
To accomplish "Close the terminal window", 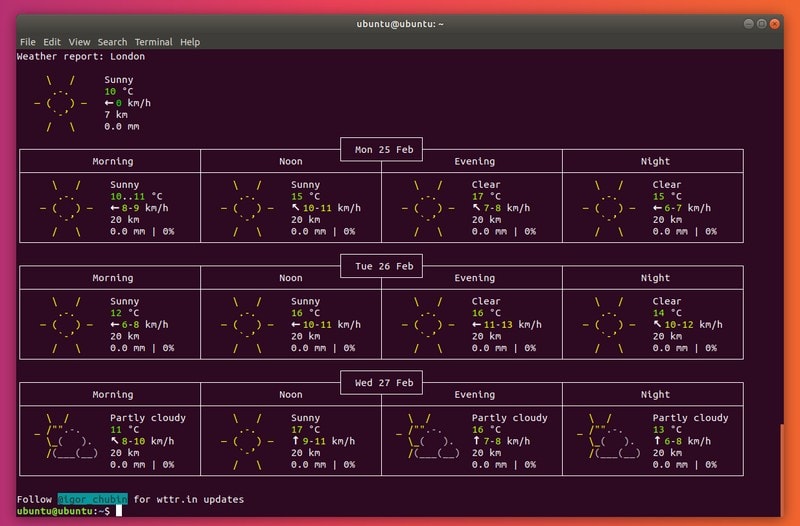I will [777, 23].
